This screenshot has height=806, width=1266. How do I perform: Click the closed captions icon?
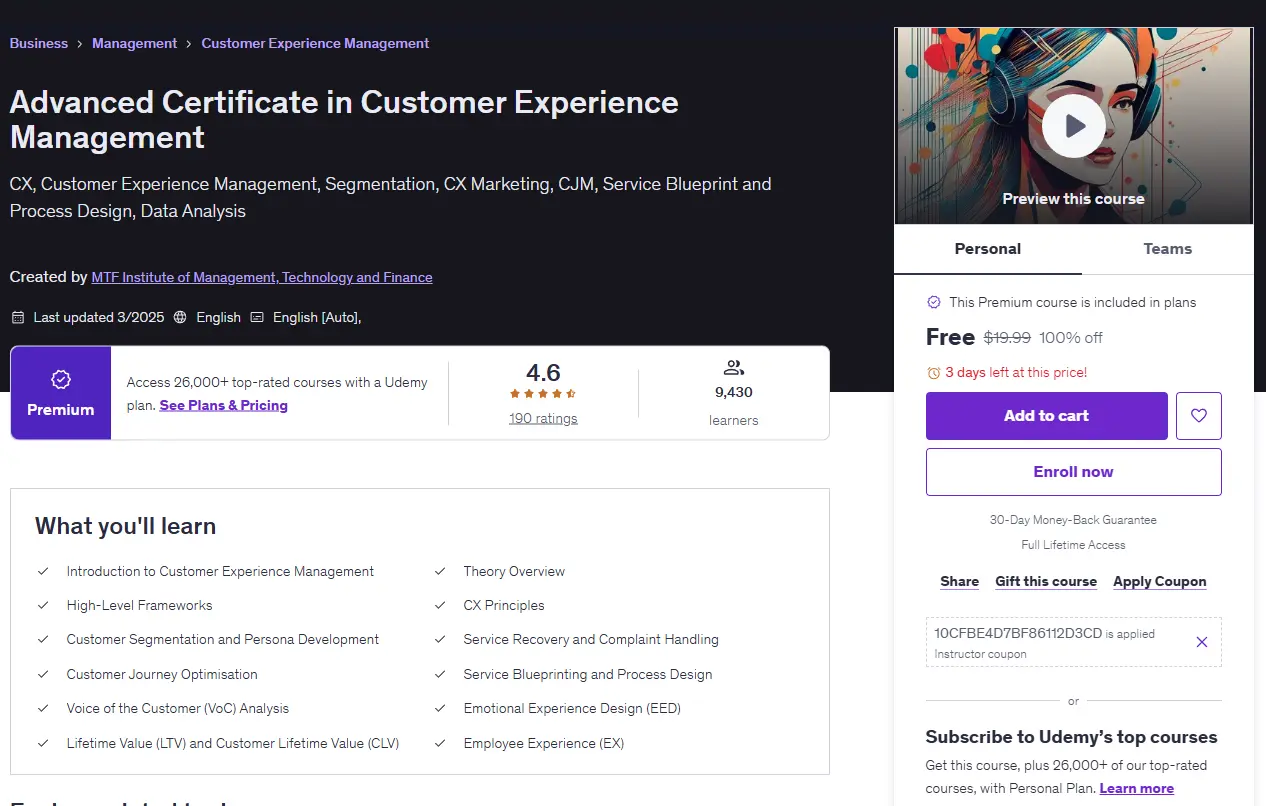(x=257, y=317)
